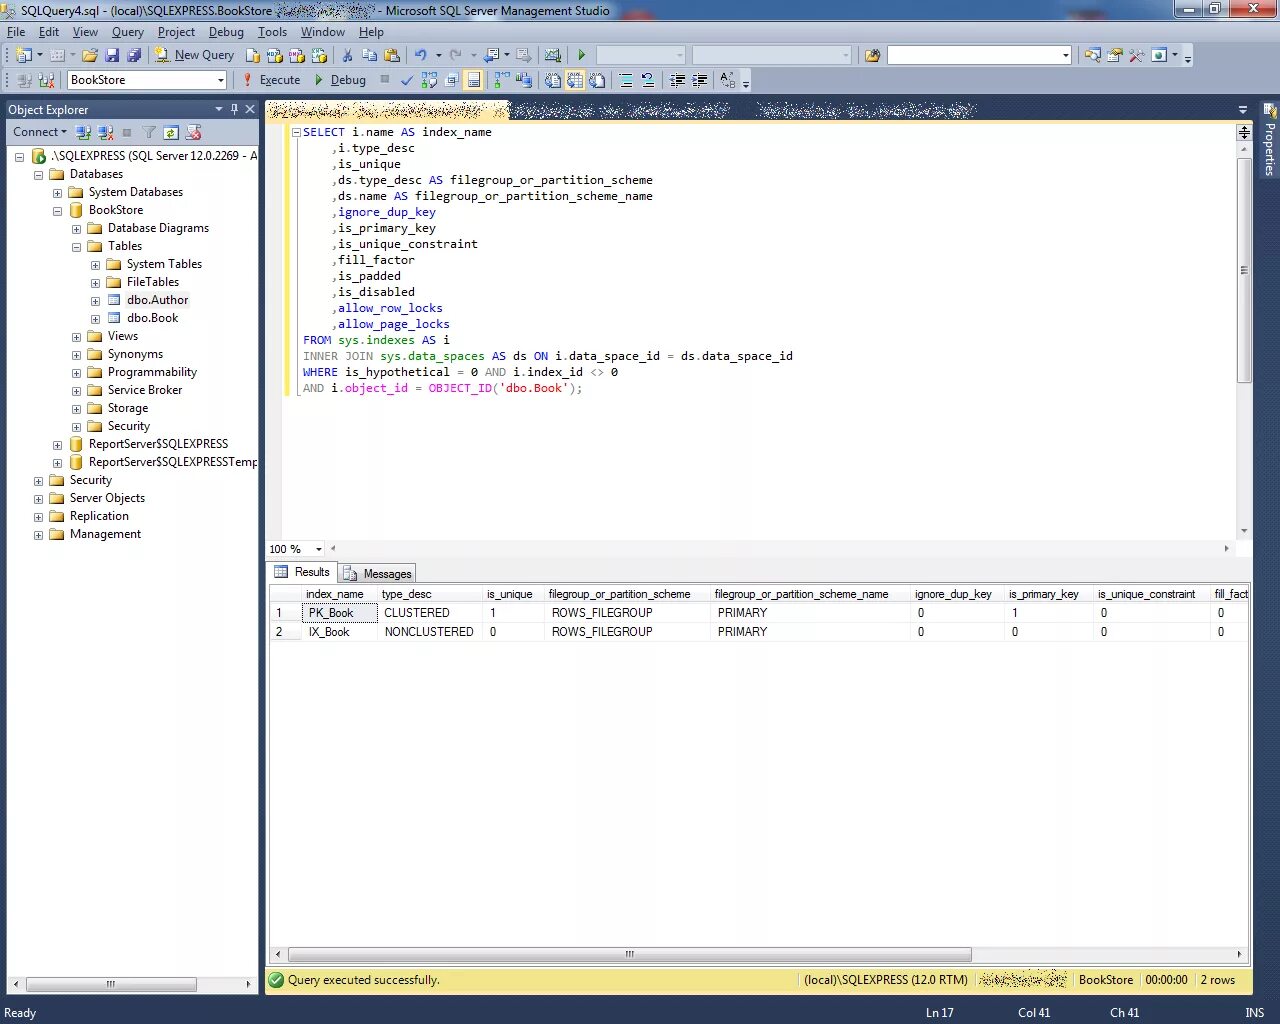This screenshot has width=1280, height=1024.
Task: Select Results to Grid output mode
Action: pos(575,80)
